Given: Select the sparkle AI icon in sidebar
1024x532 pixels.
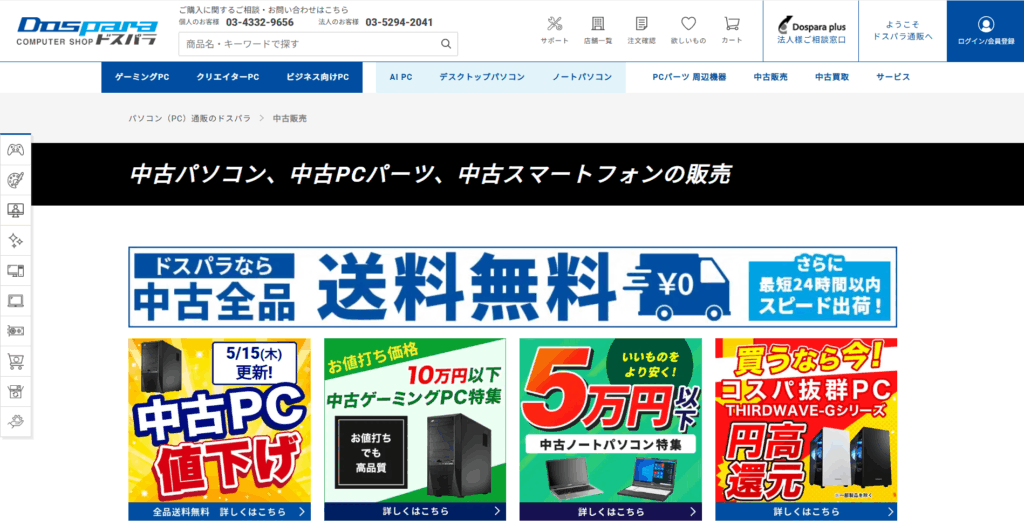Looking at the screenshot, I should [x=16, y=240].
